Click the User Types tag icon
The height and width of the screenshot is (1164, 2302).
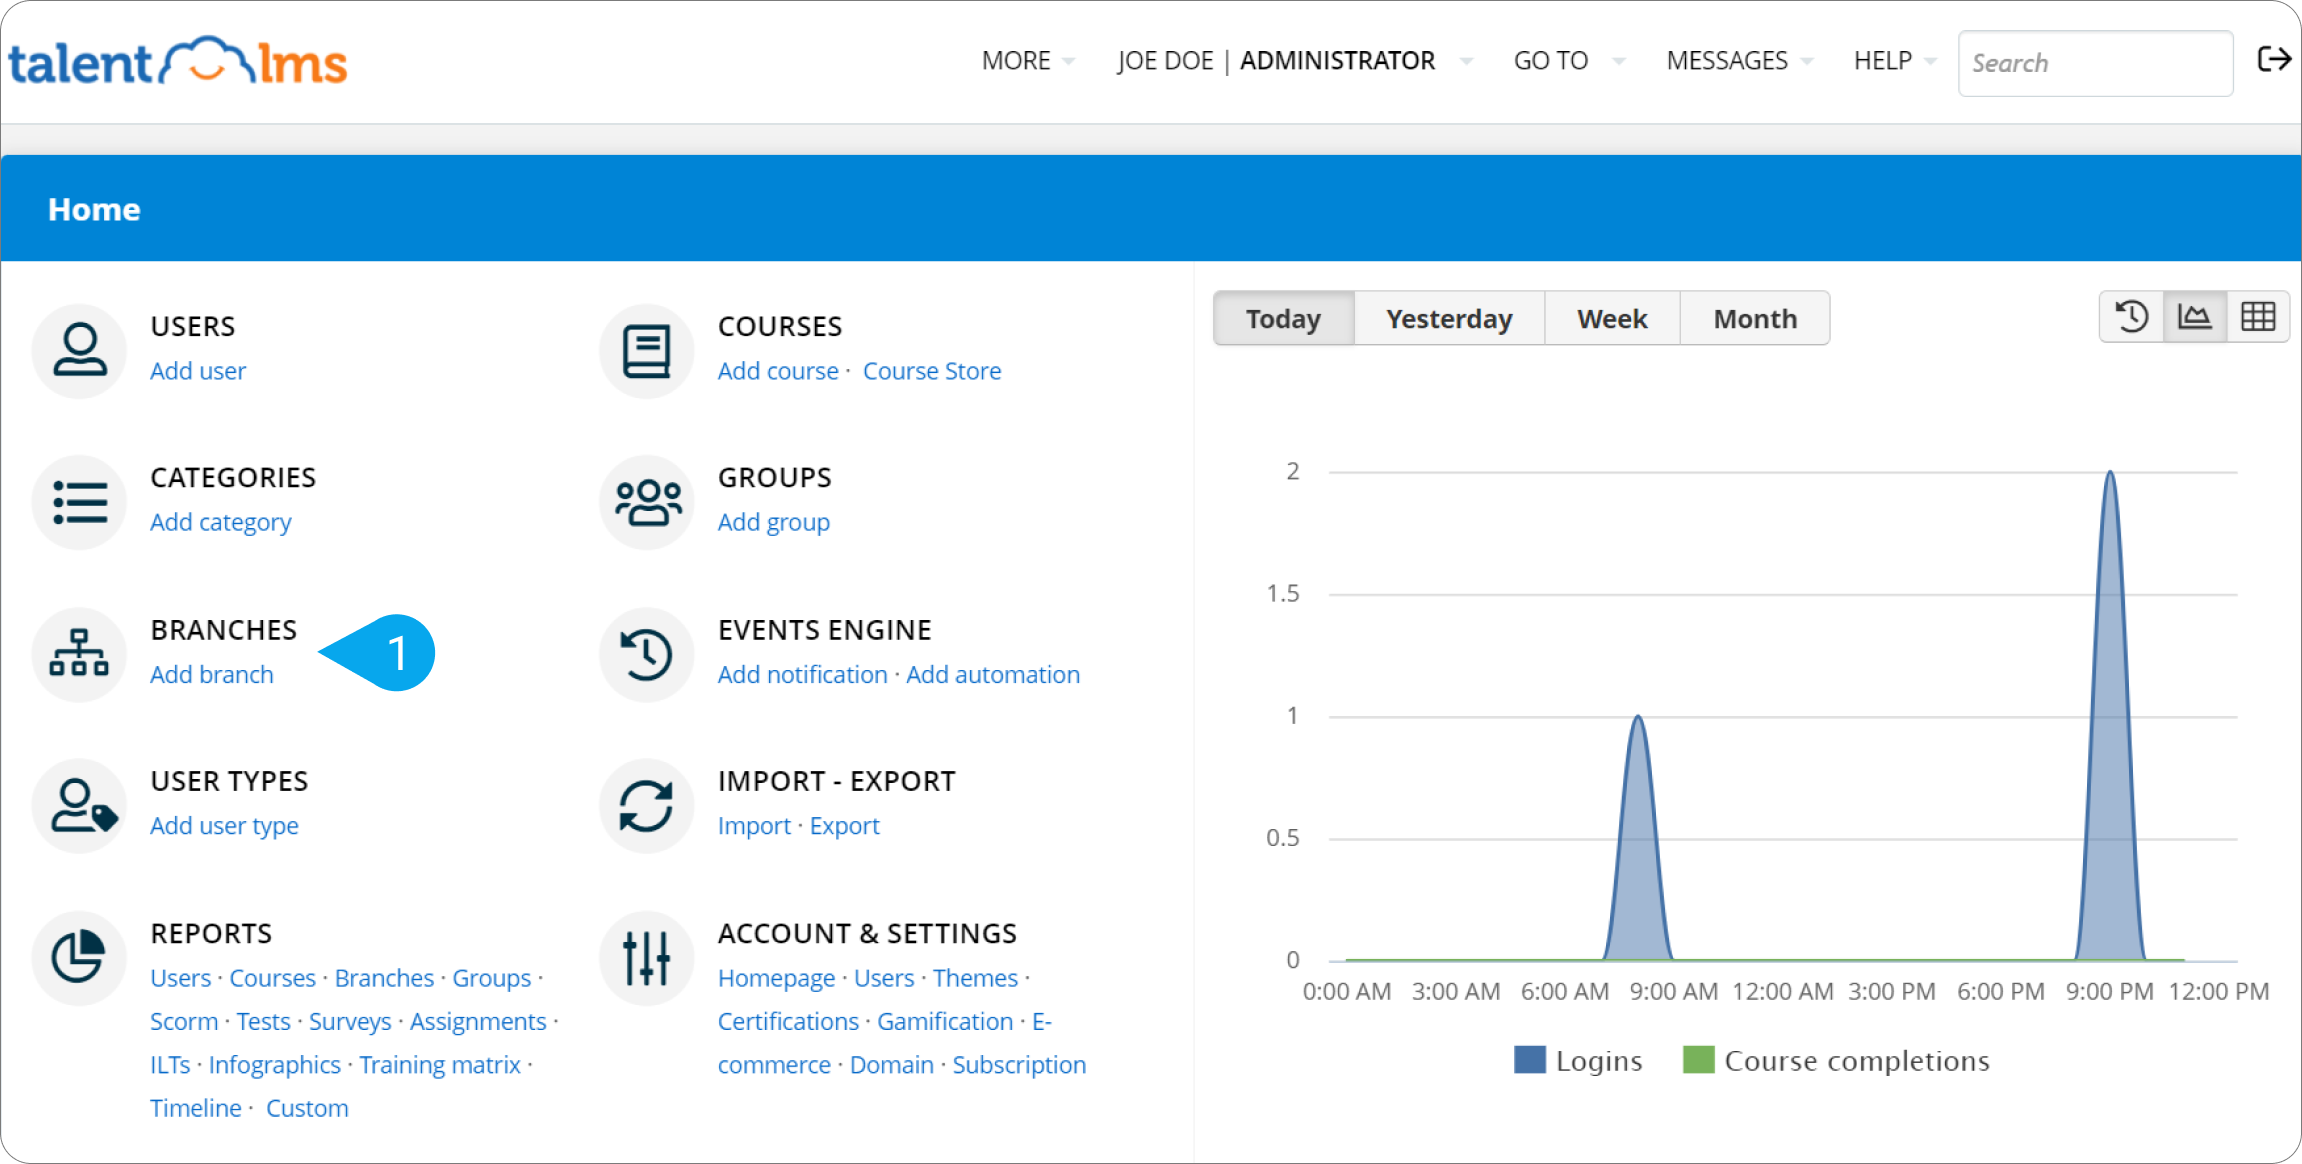(79, 805)
